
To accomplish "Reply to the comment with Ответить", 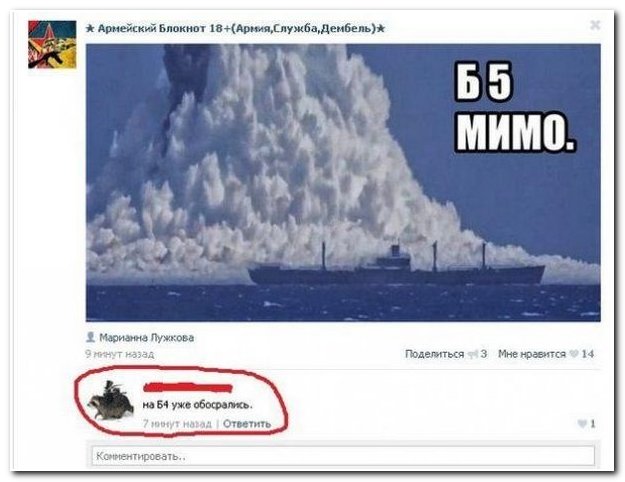I will point(247,424).
